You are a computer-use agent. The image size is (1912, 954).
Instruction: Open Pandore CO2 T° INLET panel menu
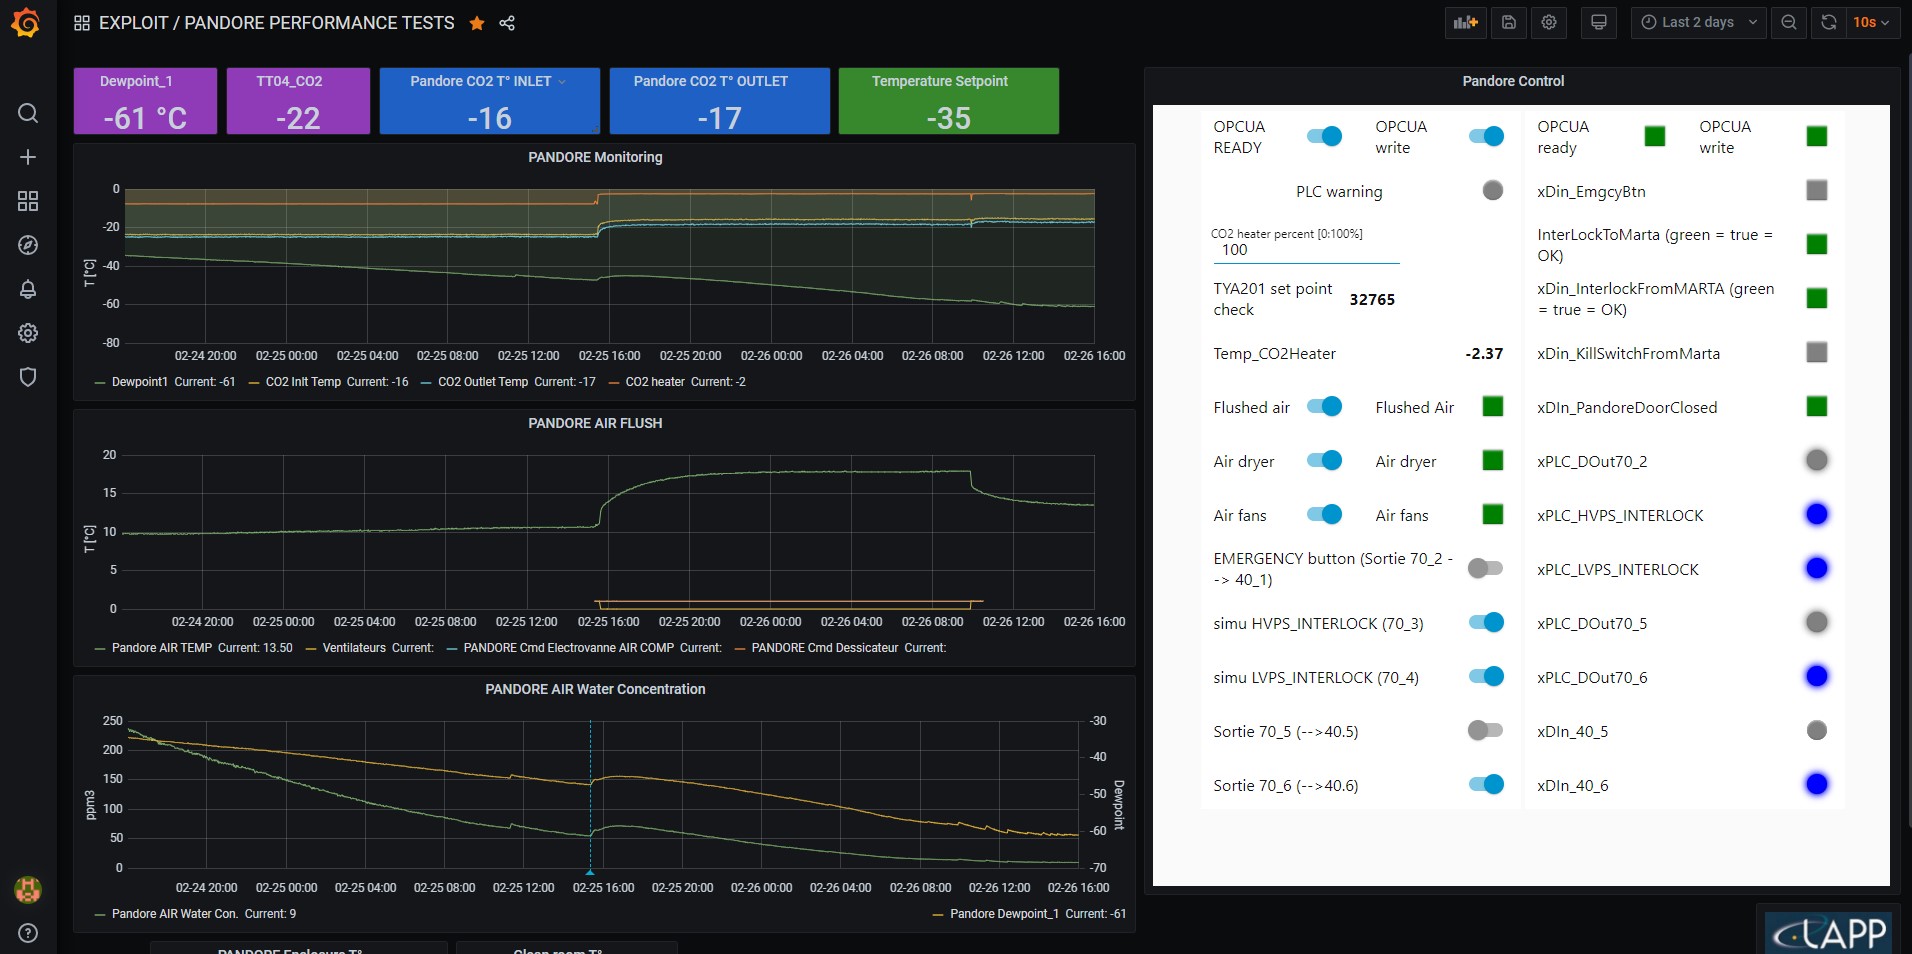click(489, 81)
